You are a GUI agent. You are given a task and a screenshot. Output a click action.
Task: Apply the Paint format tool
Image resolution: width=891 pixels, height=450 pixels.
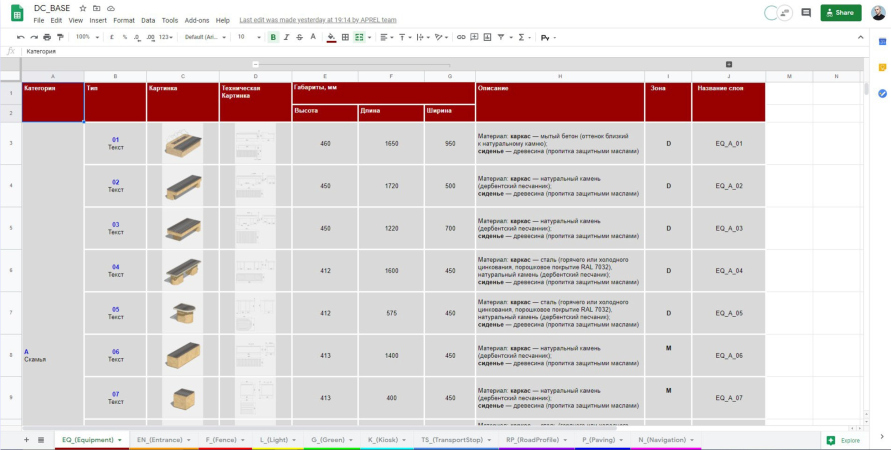pyautogui.click(x=60, y=37)
